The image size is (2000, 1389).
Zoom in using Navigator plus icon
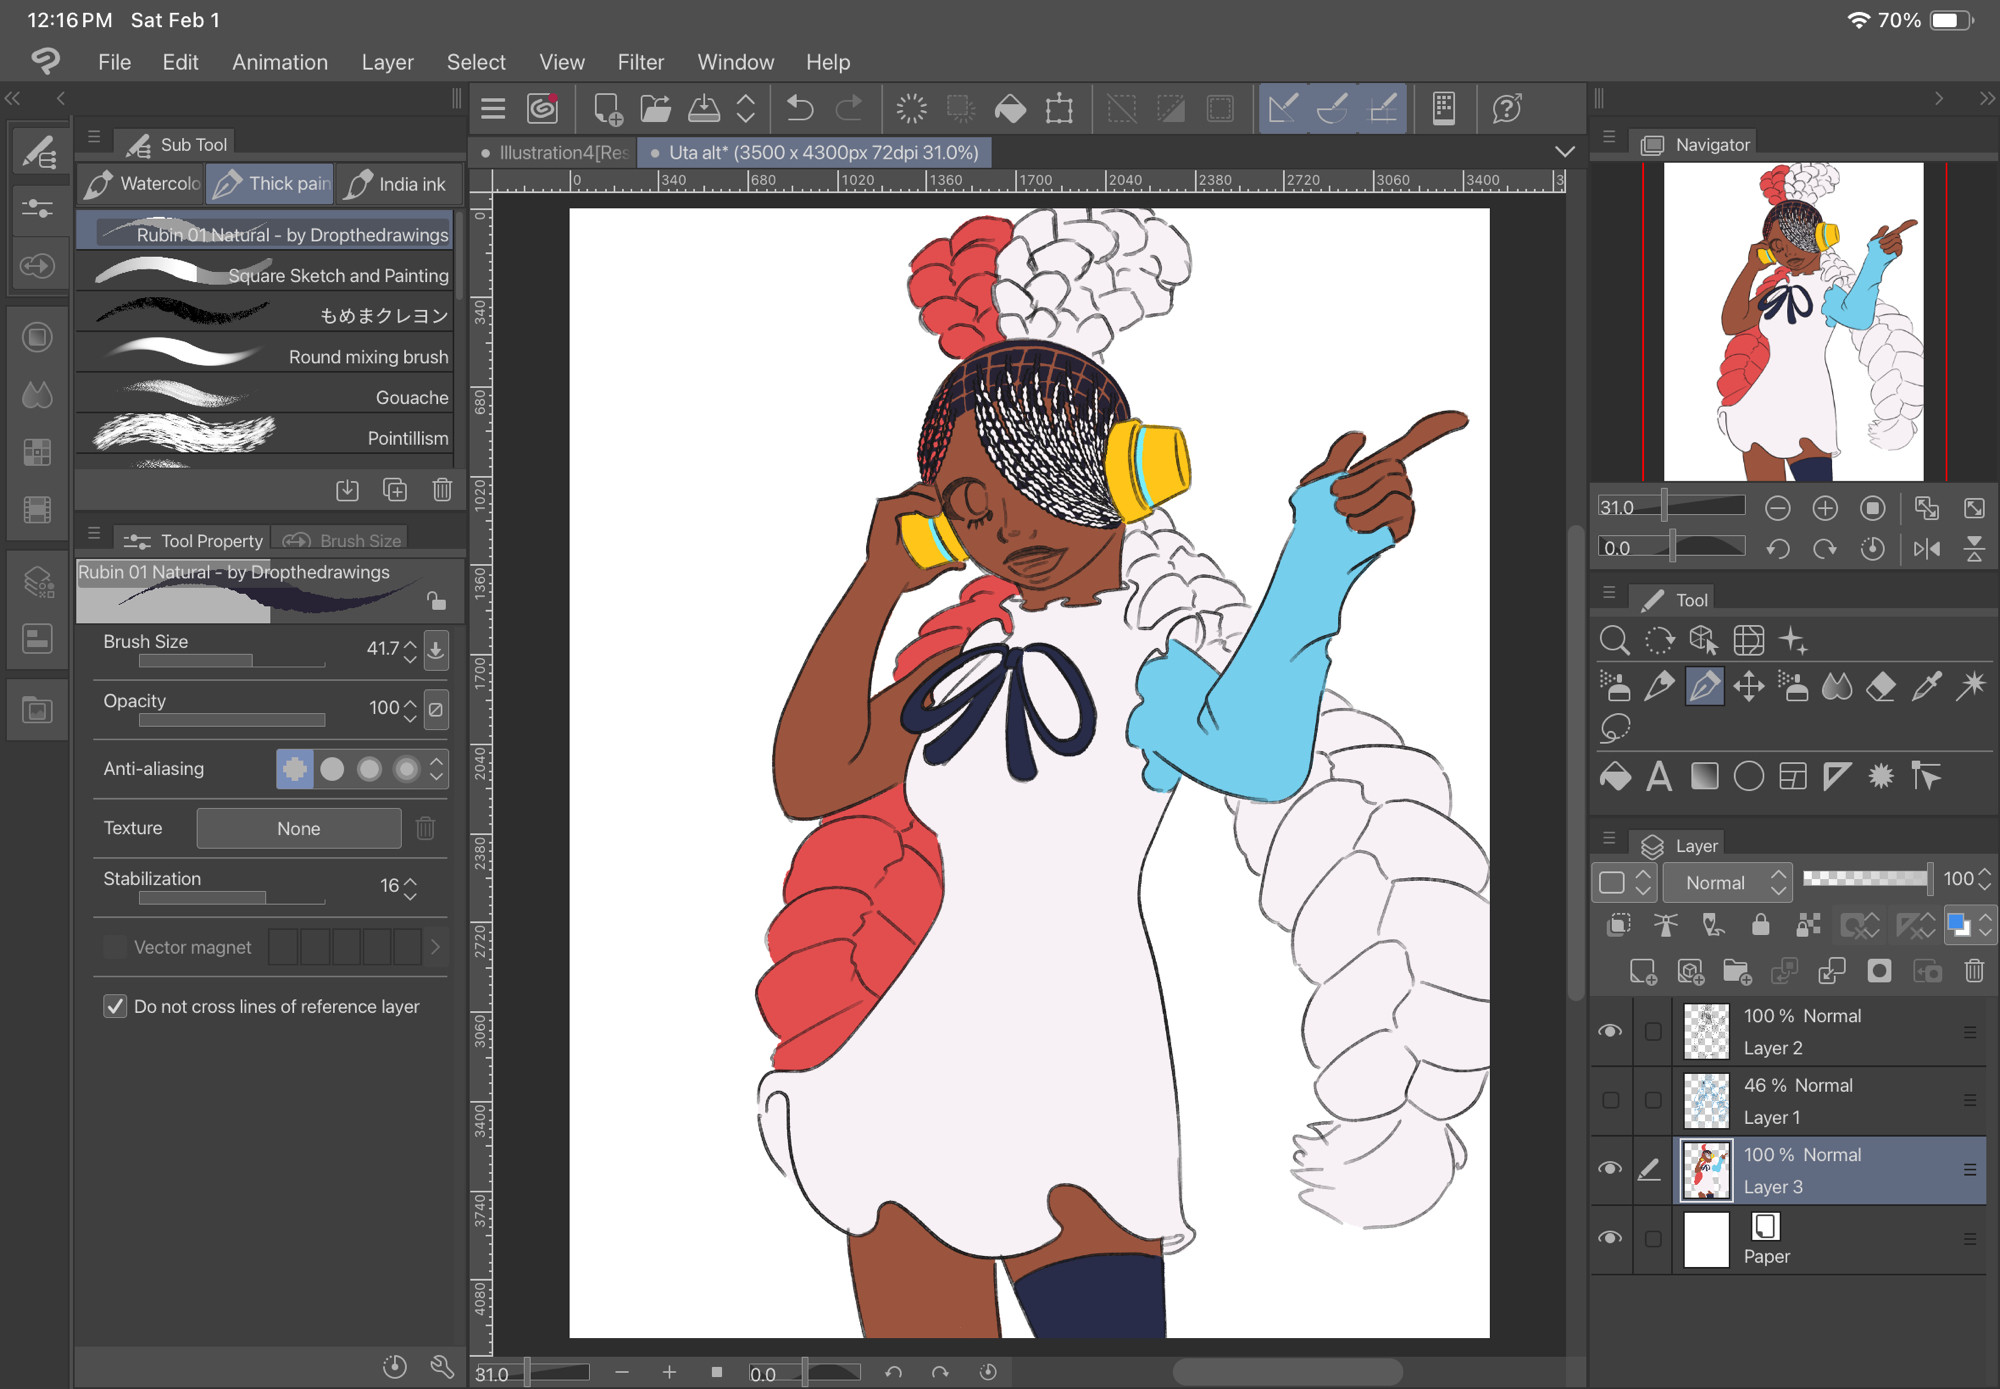coord(1825,508)
